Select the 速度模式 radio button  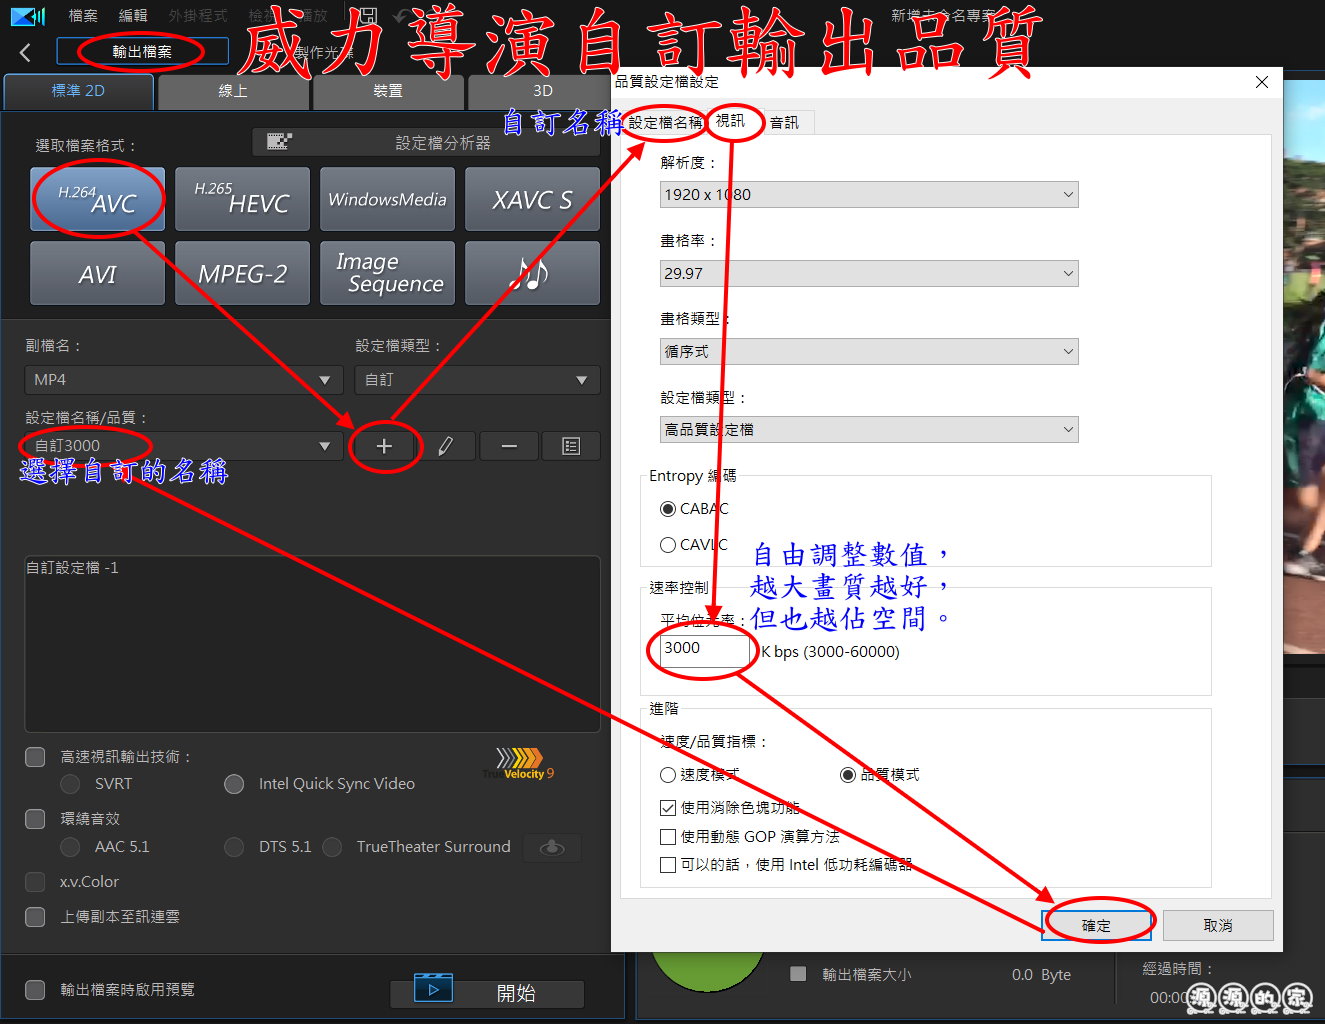(x=668, y=775)
